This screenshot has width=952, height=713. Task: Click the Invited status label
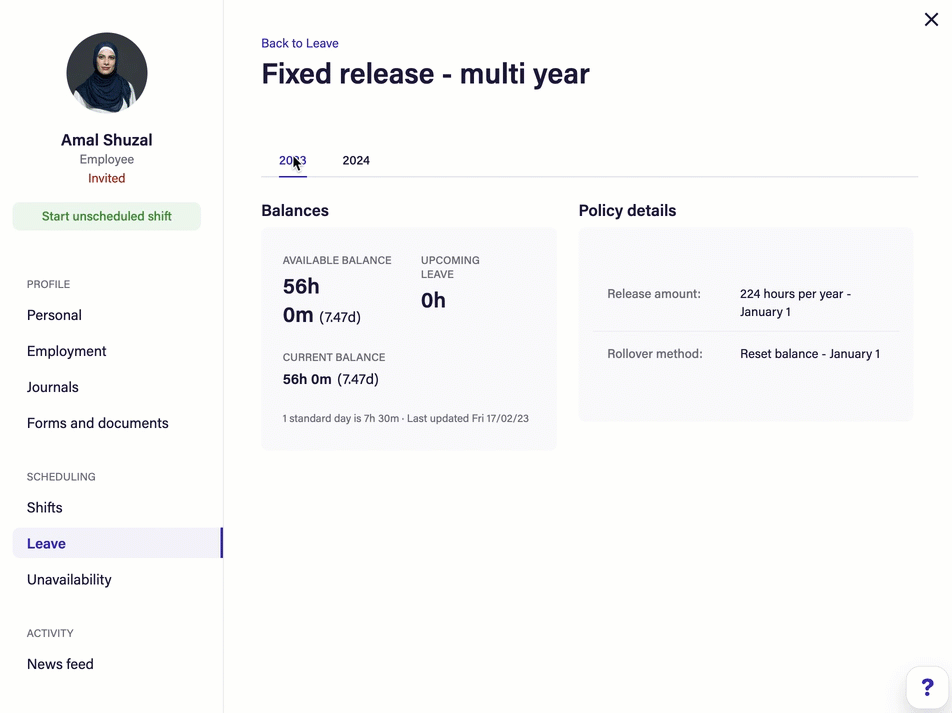coord(106,178)
